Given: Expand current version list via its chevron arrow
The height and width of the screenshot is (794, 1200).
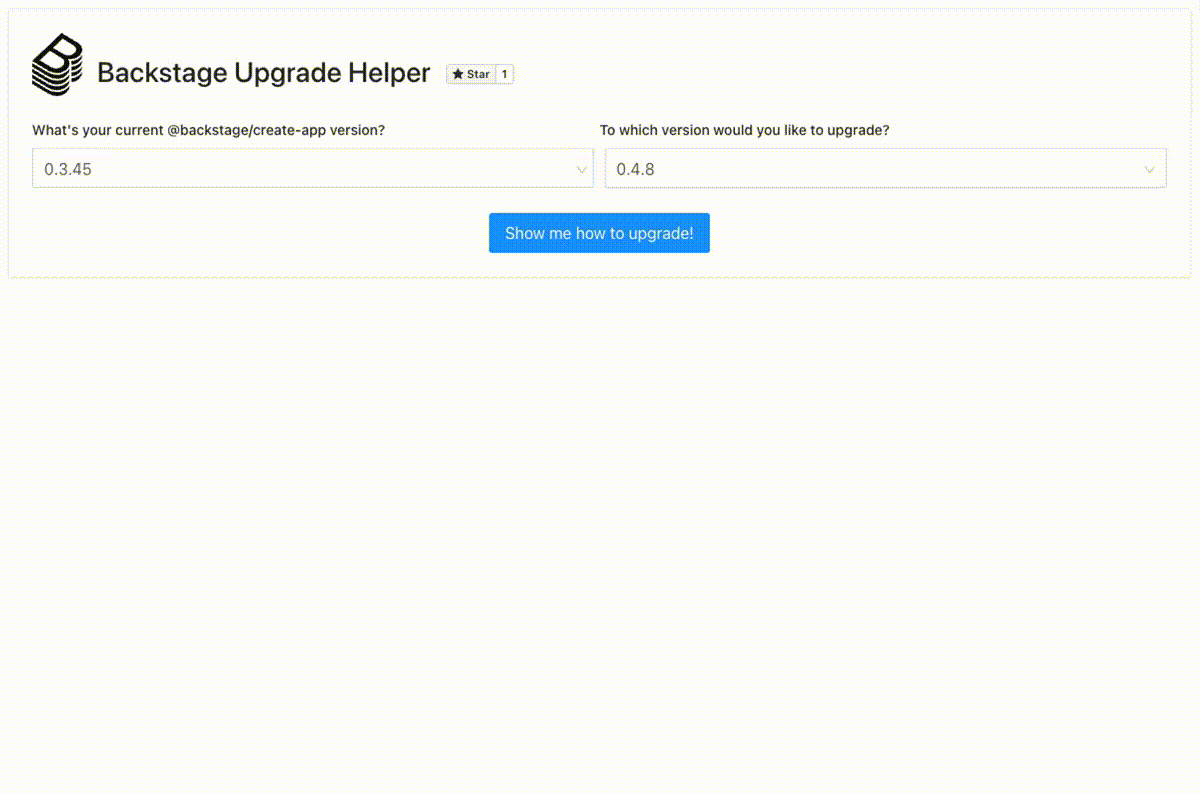Looking at the screenshot, I should [x=581, y=169].
